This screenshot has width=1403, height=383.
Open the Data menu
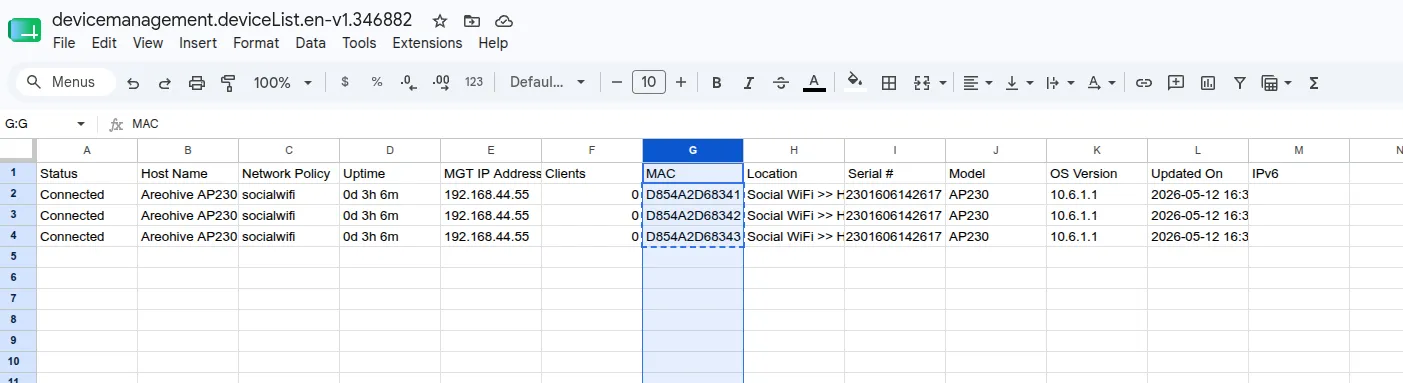pyautogui.click(x=310, y=43)
